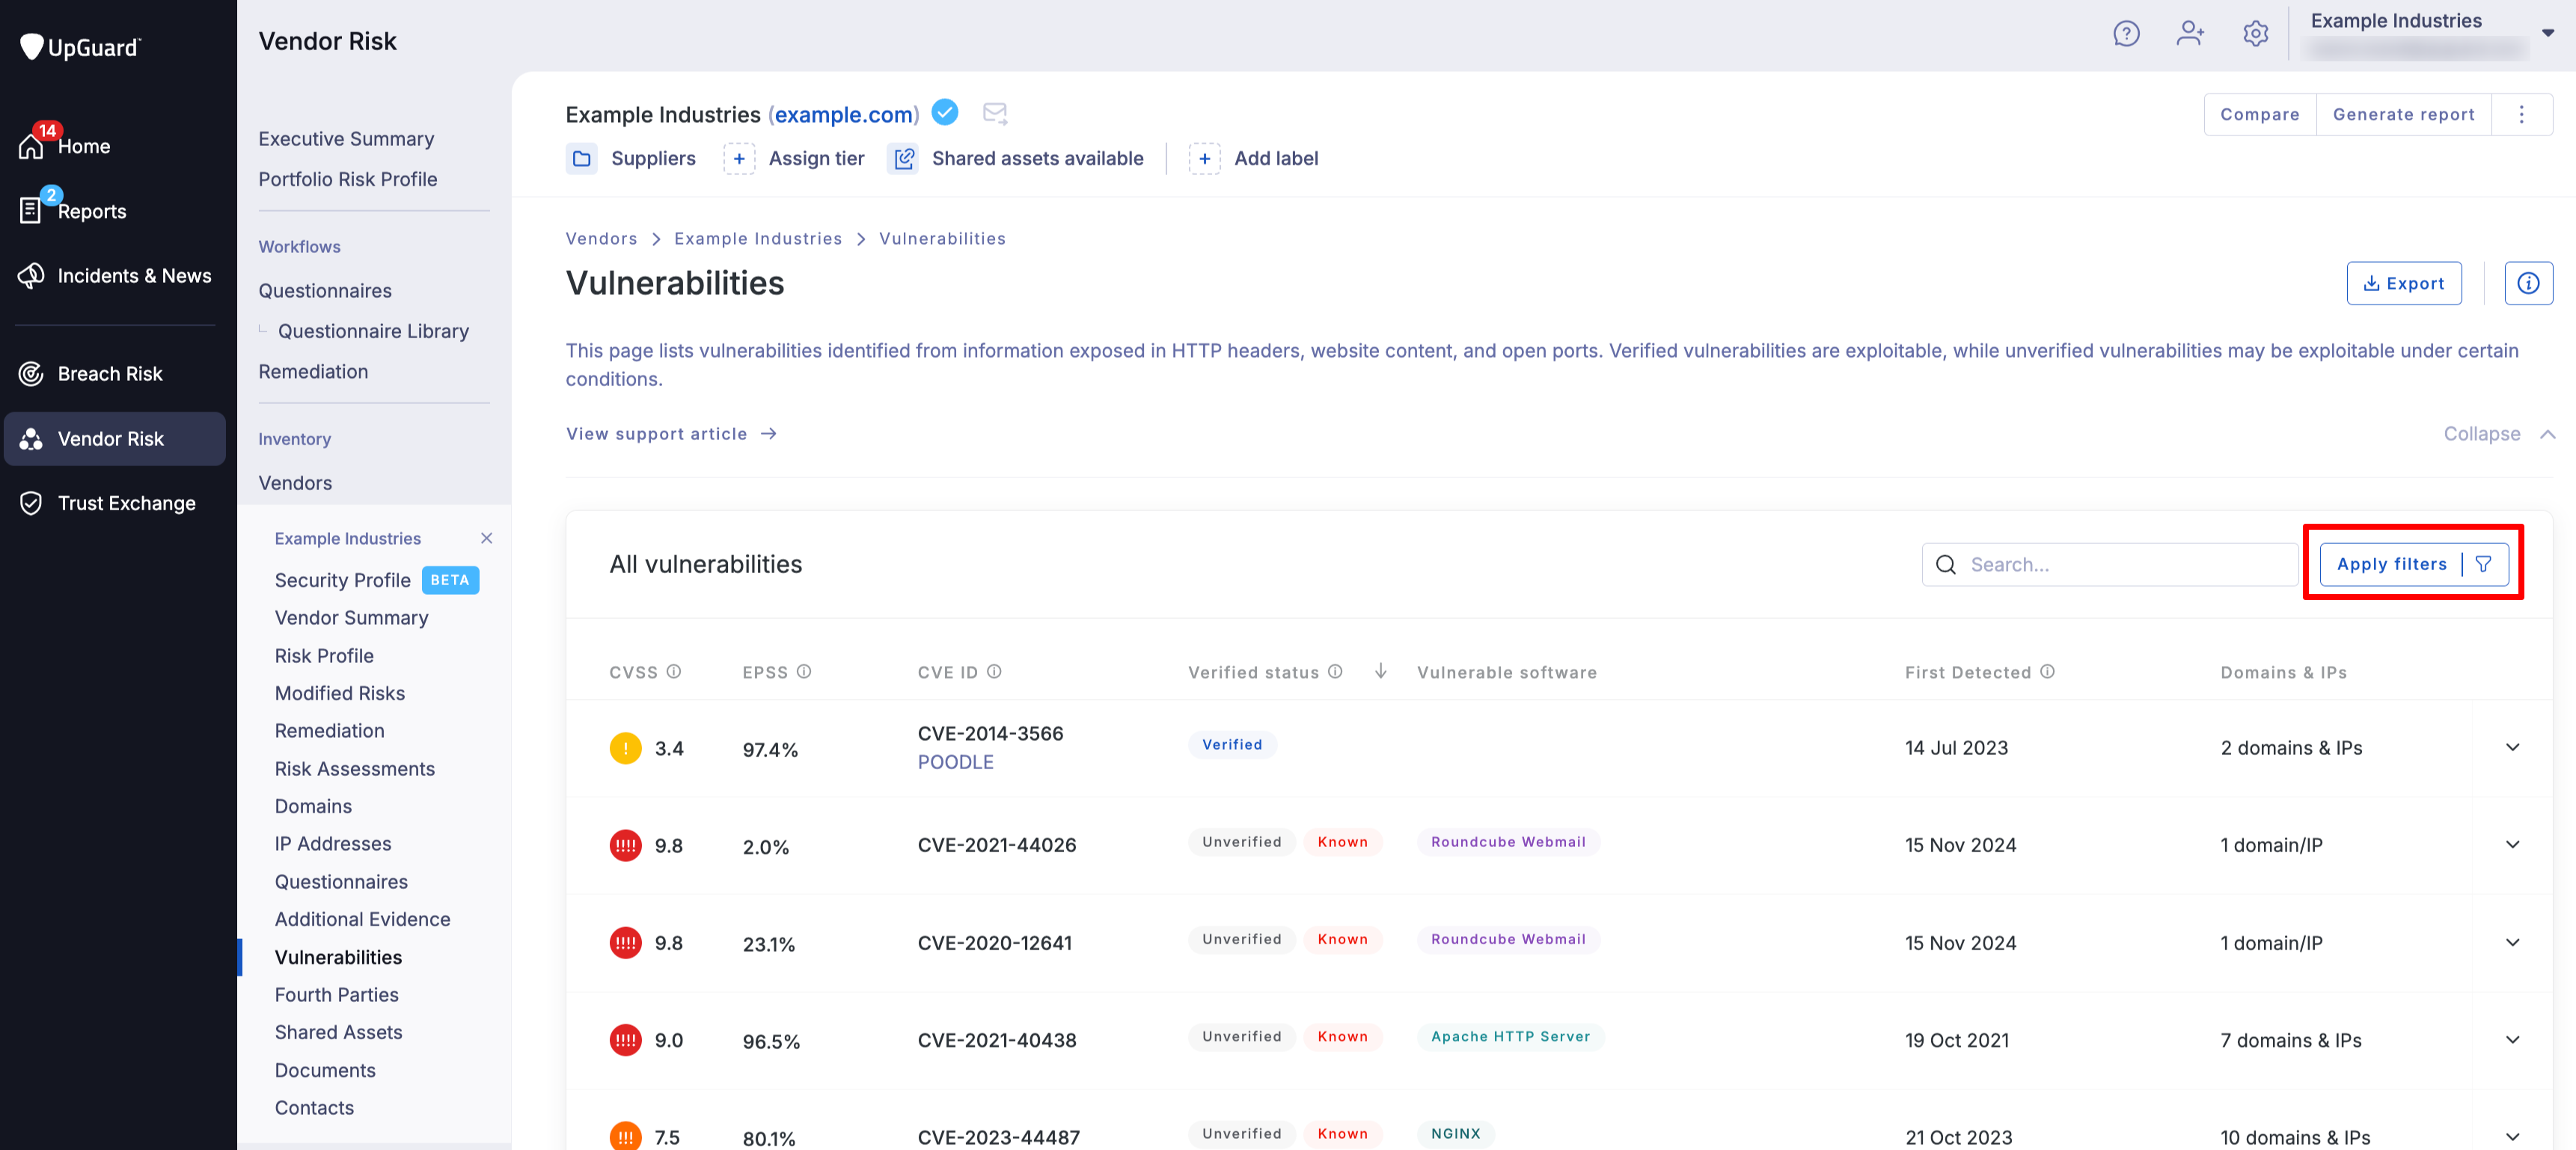Click the CVE ID column info icon
Screen dimensions: 2576x1150
coord(994,672)
